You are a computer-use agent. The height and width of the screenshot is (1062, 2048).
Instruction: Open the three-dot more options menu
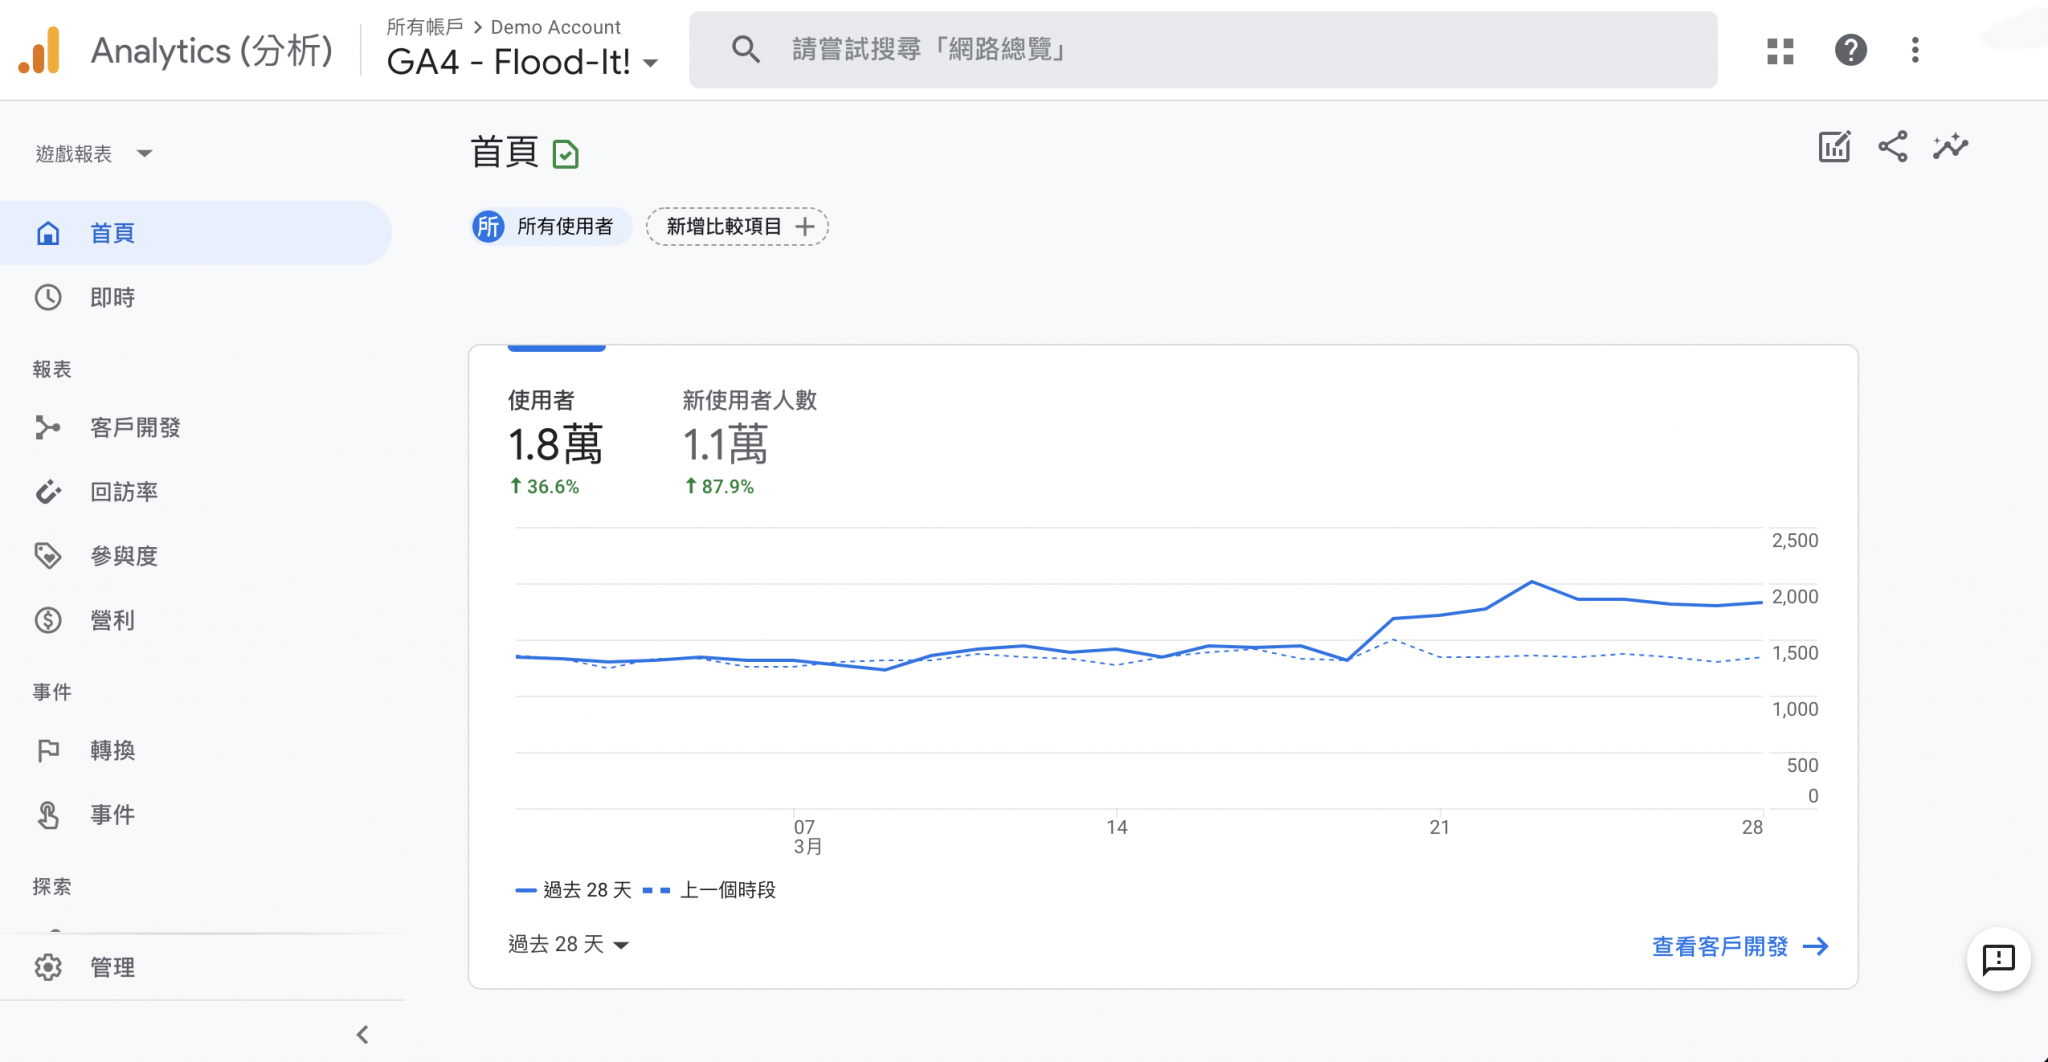point(1915,50)
